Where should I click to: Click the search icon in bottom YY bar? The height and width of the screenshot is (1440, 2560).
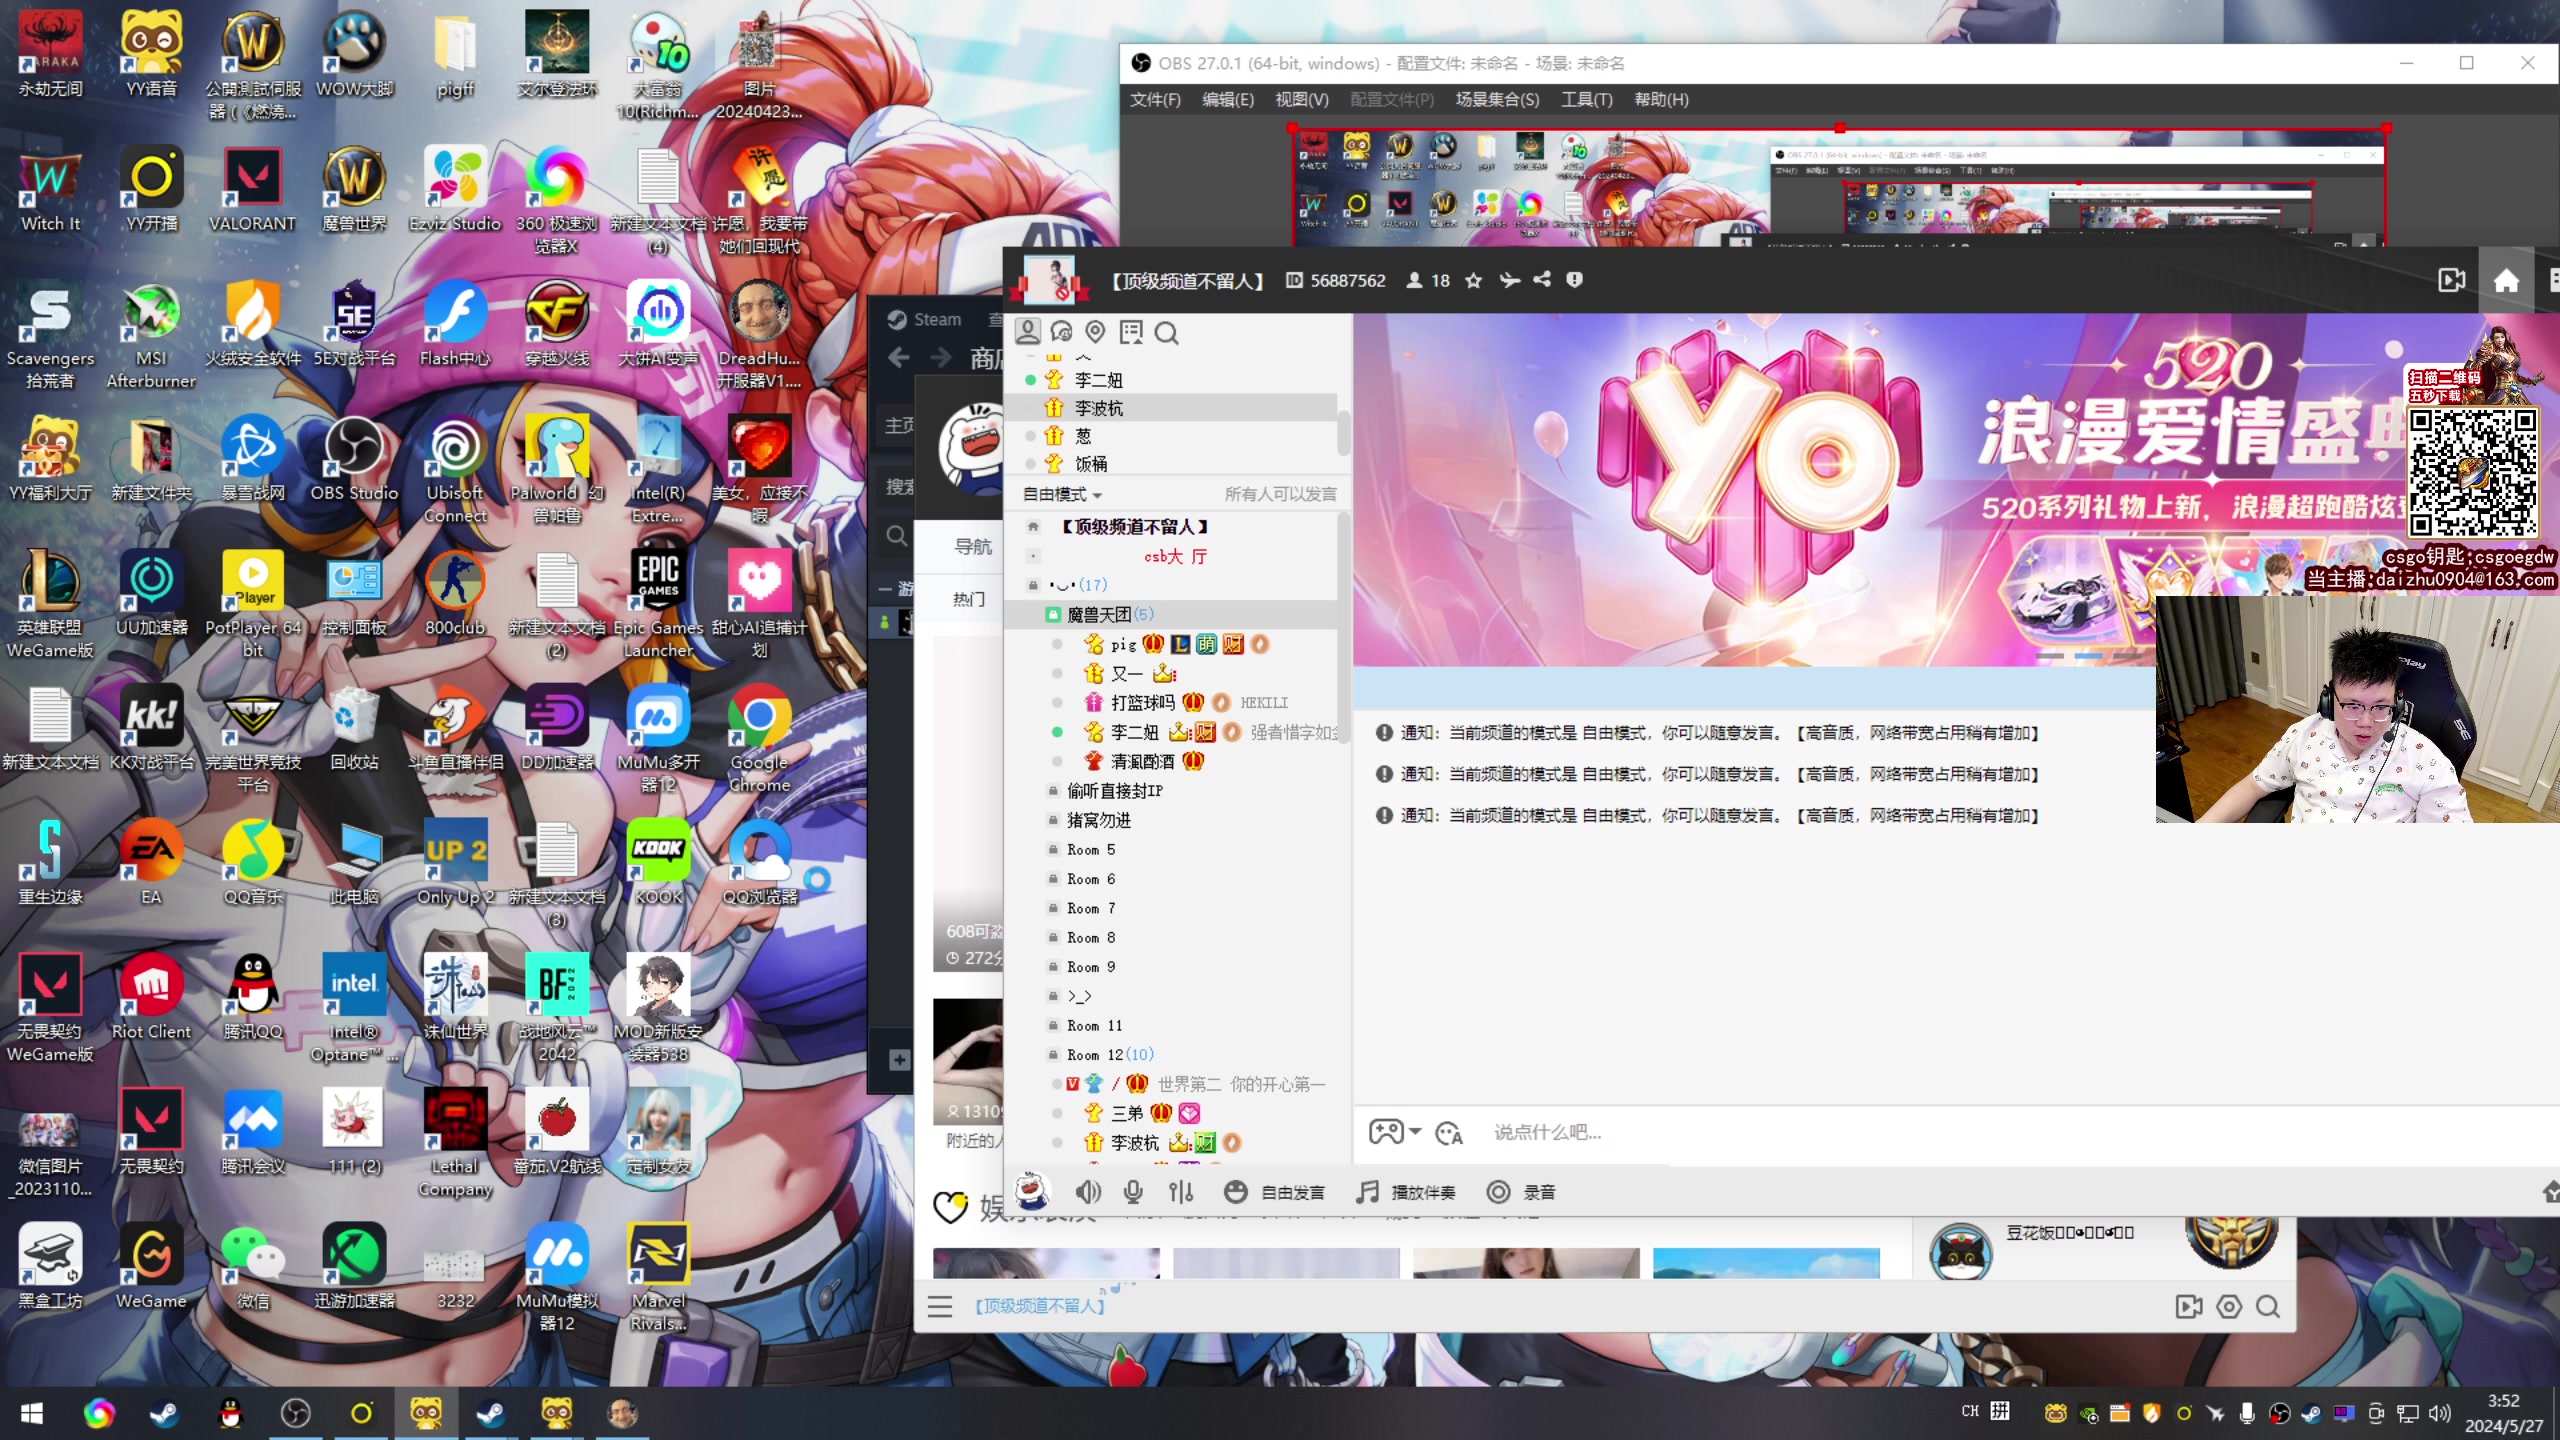point(2268,1307)
